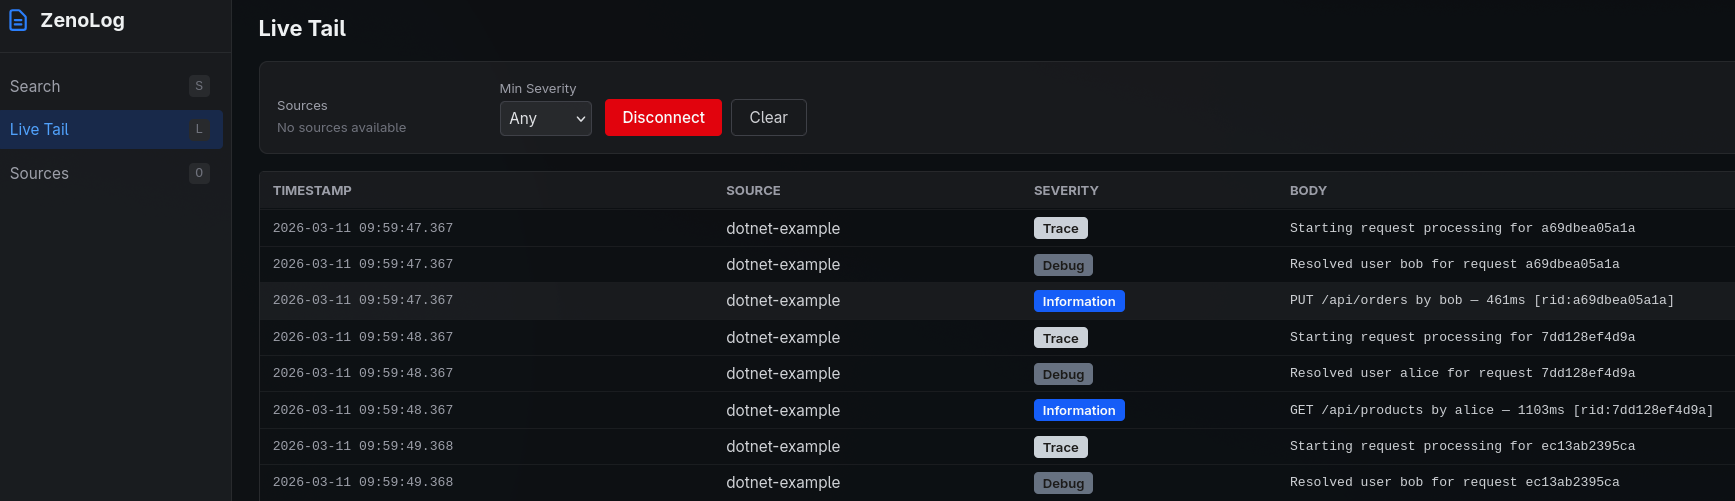Click the Trace badge for request a69dbea05a1a

pos(1060,228)
